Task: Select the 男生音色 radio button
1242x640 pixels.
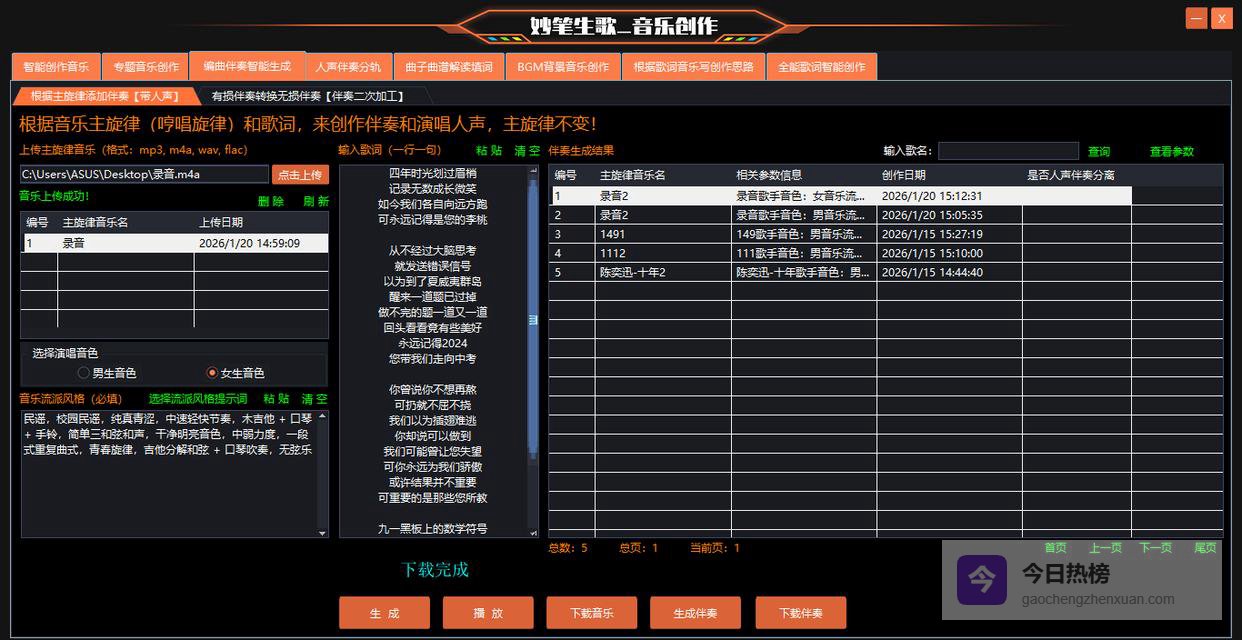Action: point(83,373)
